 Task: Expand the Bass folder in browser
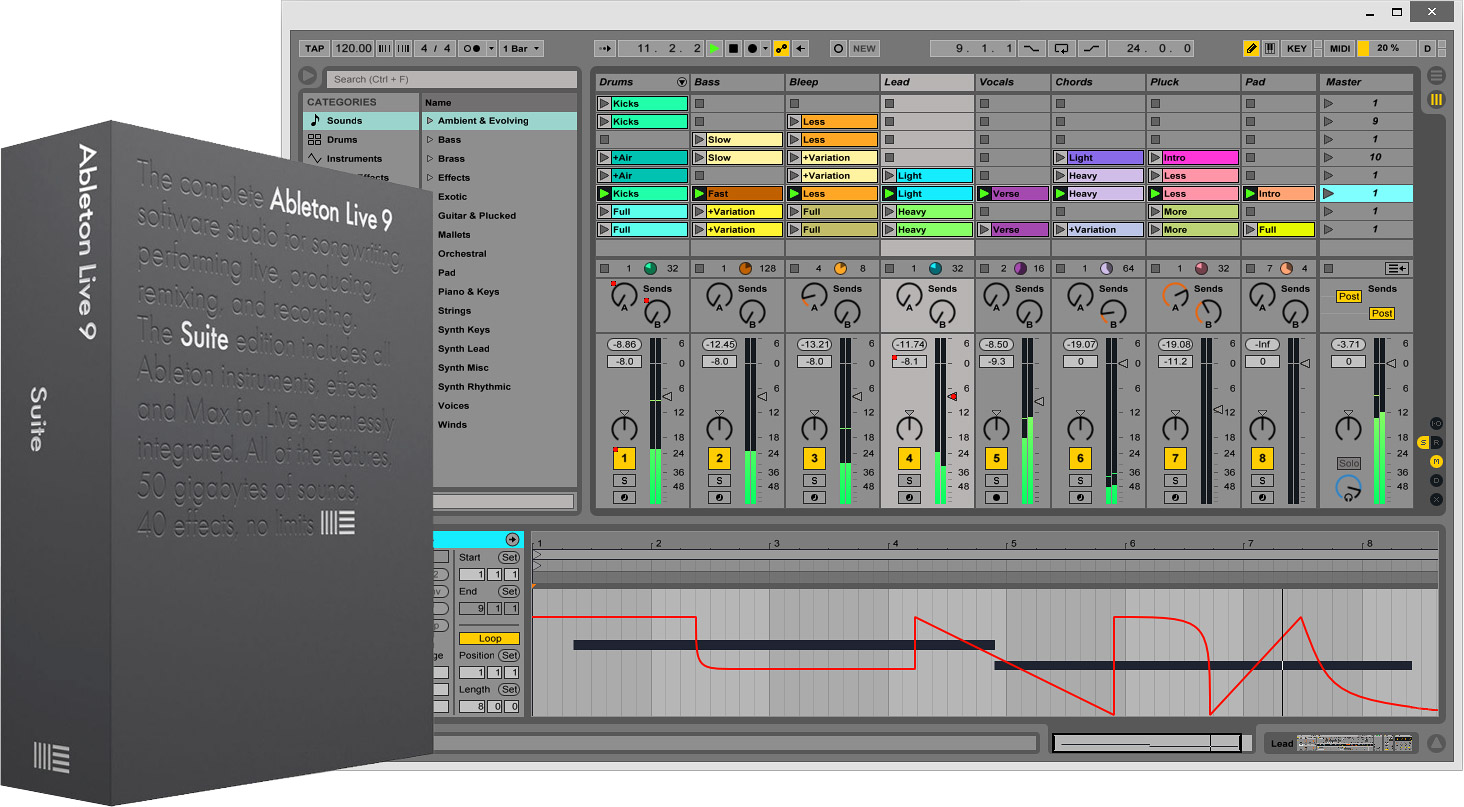[430, 140]
